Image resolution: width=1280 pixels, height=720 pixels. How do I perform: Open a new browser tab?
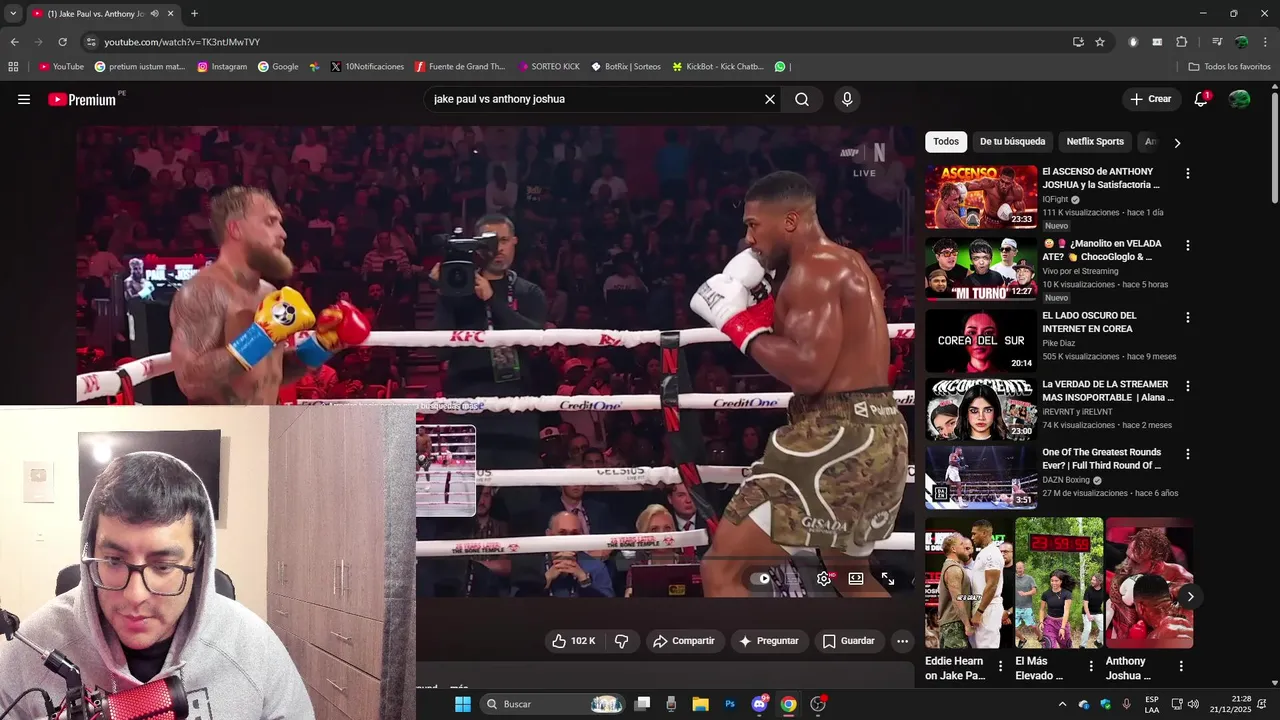click(x=194, y=14)
